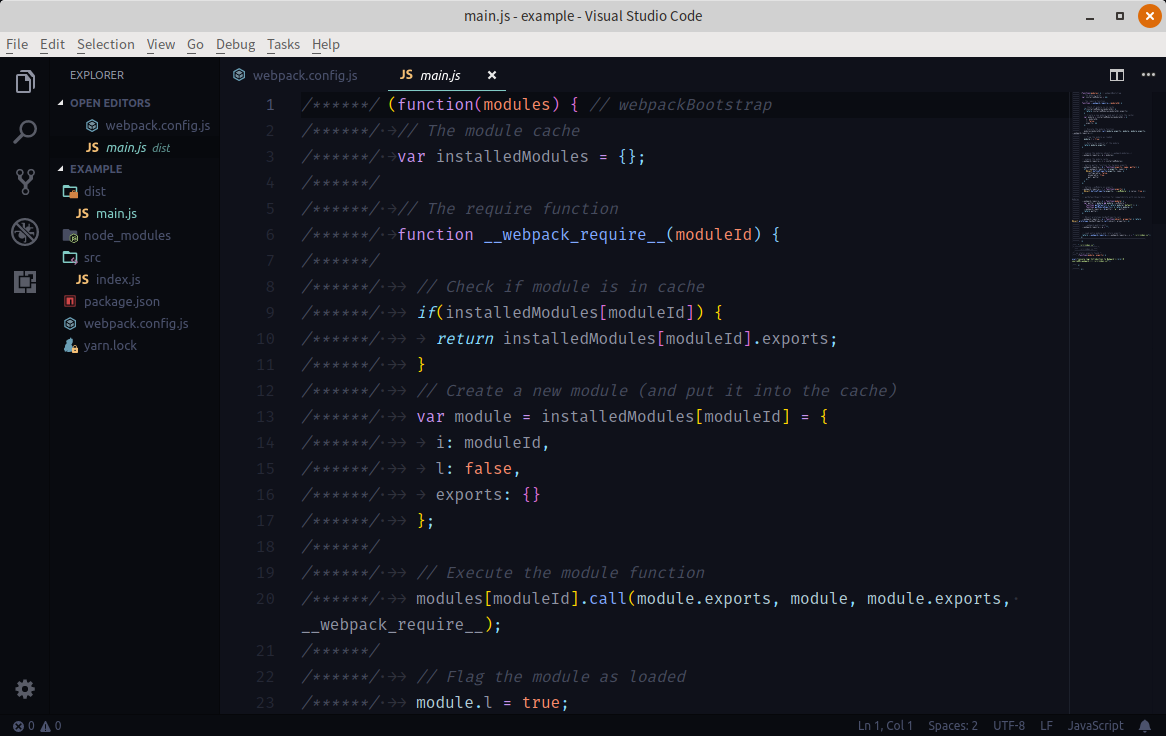Maximize the Visual Studio Code window
The image size is (1166, 736).
(1119, 16)
